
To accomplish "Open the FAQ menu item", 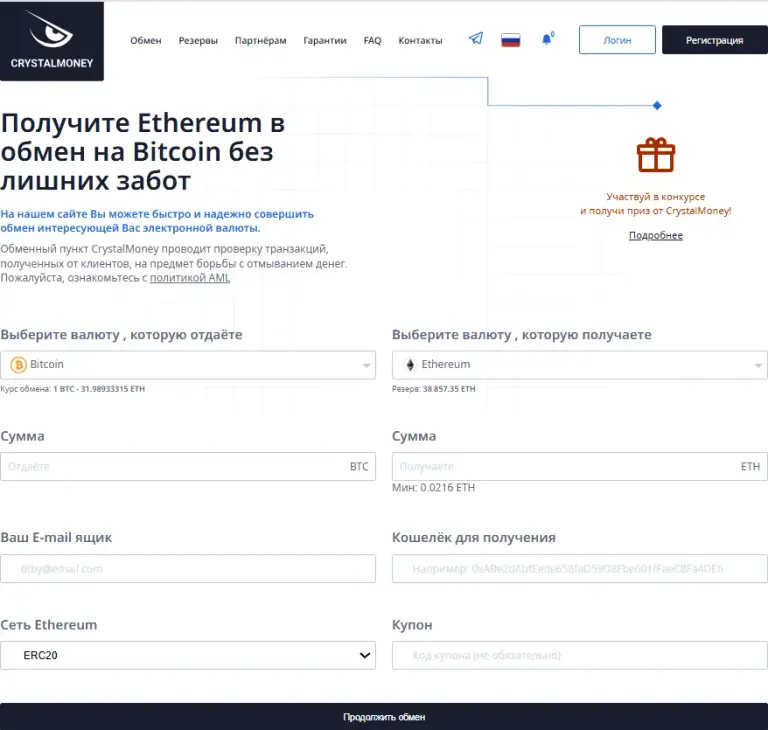I will [x=372, y=41].
